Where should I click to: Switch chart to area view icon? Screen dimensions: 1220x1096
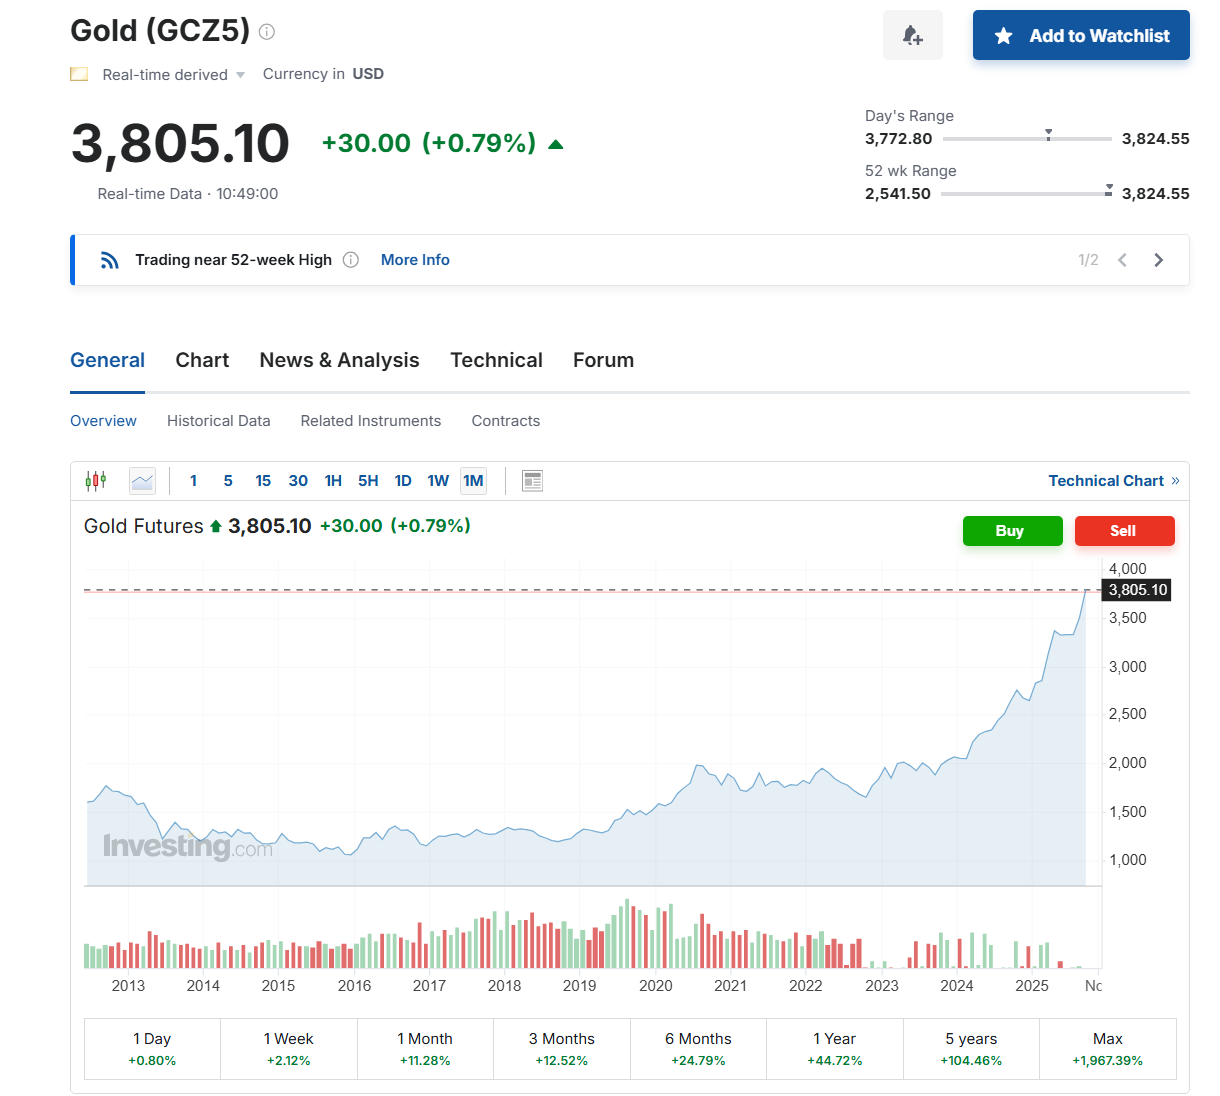tap(143, 481)
